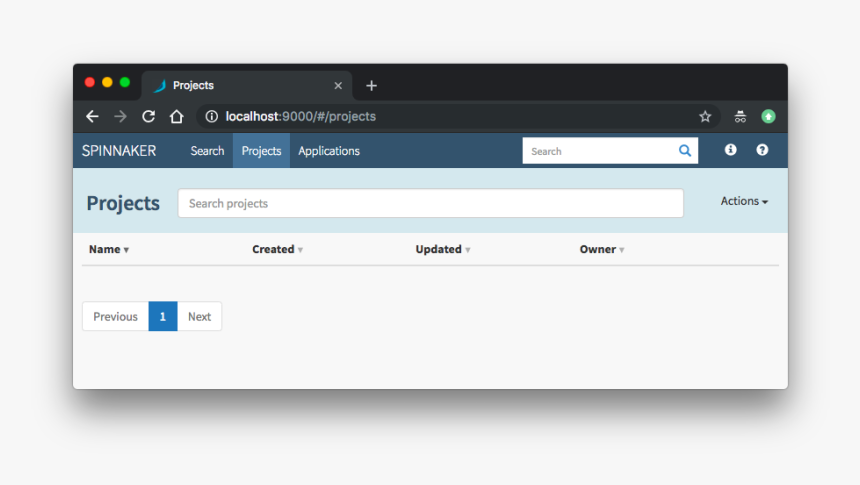This screenshot has width=860, height=485.
Task: Open the Spinnaker help question icon
Action: tap(762, 150)
